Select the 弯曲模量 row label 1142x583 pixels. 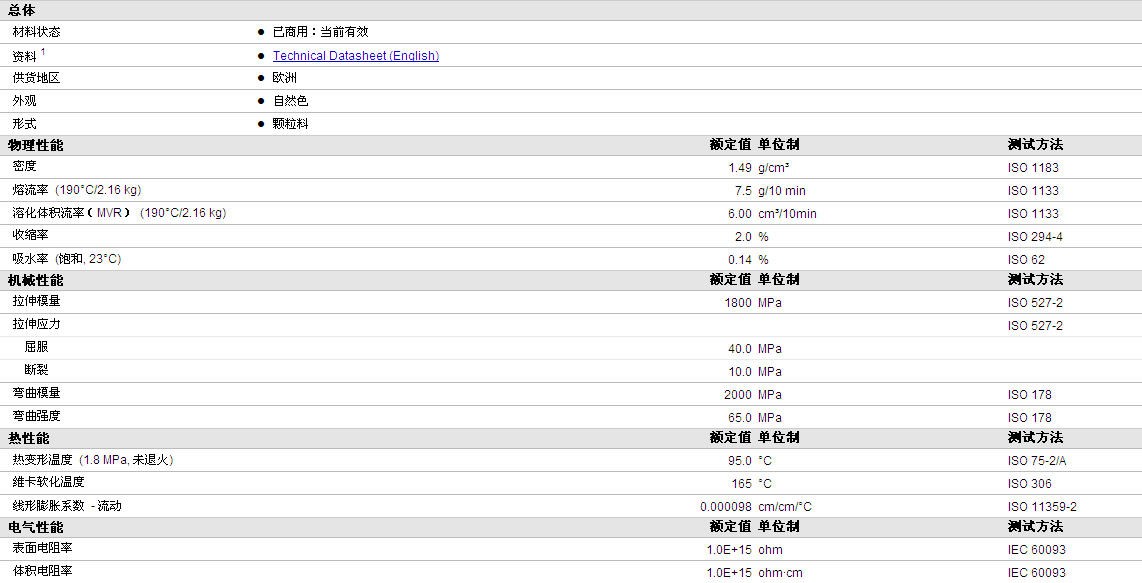36,393
